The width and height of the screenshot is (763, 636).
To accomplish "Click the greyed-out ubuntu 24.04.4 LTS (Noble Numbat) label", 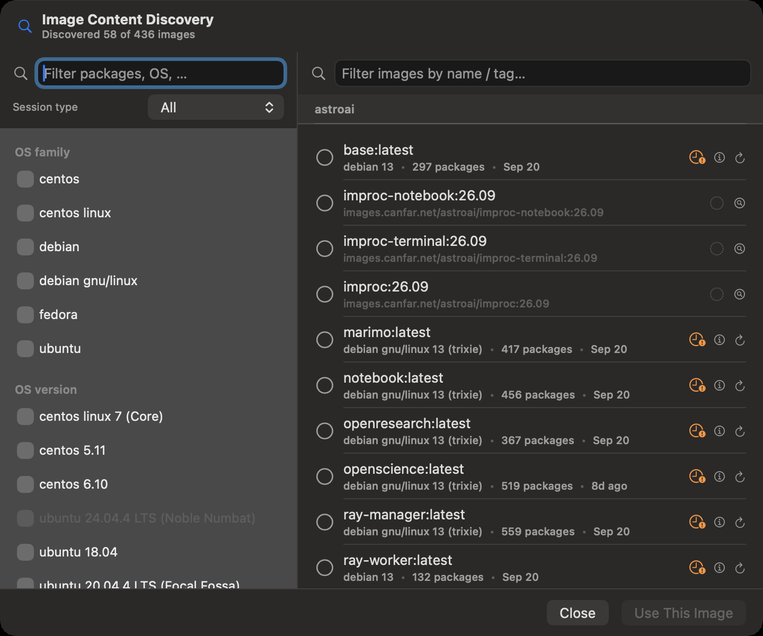I will coord(147,518).
